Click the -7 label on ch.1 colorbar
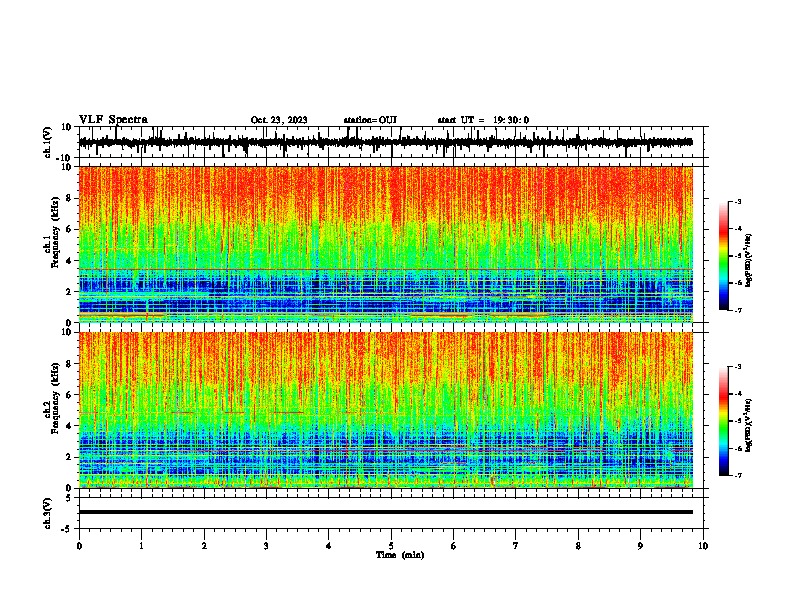Image resolution: width=792 pixels, height=612 pixels. pos(738,310)
